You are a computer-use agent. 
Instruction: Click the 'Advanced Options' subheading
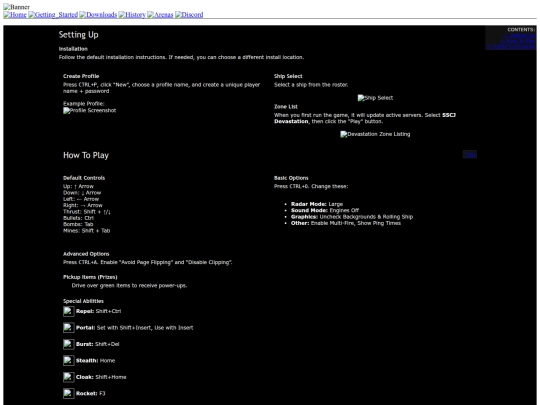86,254
